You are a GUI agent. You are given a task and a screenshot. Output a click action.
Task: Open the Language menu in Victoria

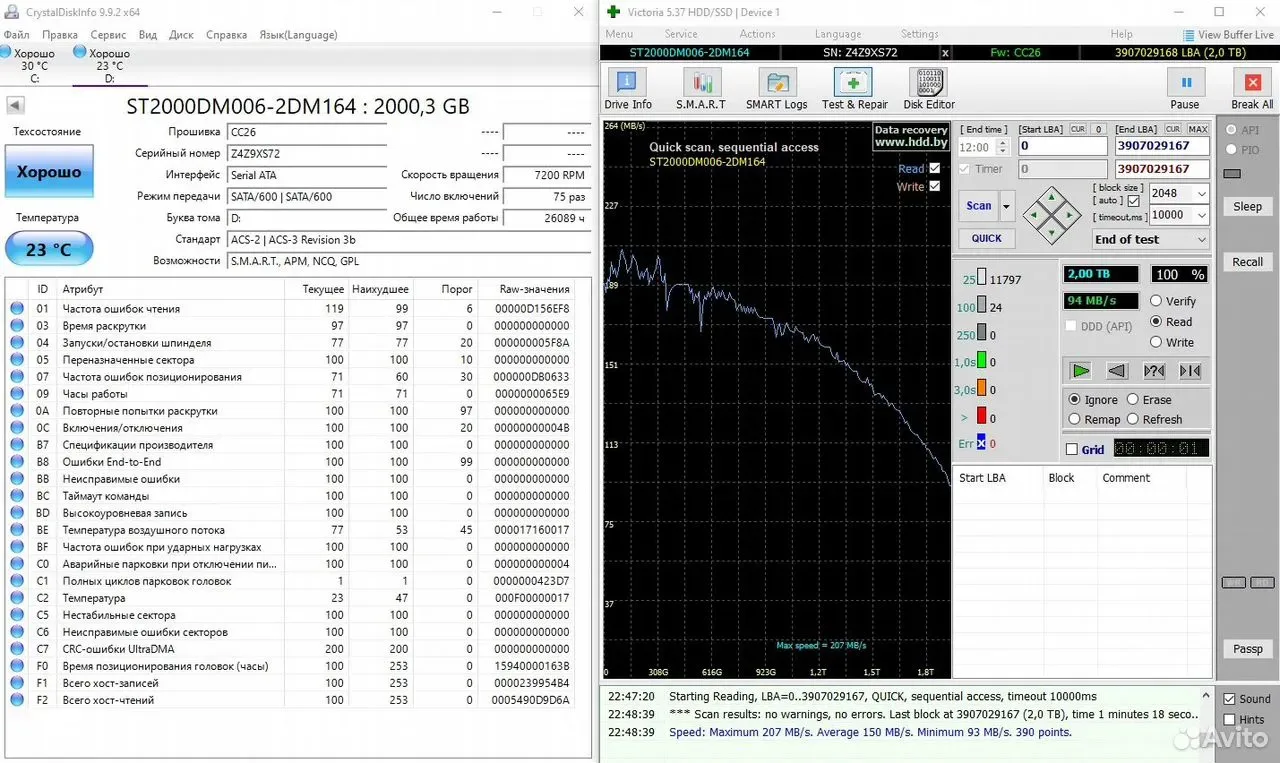pyautogui.click(x=838, y=34)
